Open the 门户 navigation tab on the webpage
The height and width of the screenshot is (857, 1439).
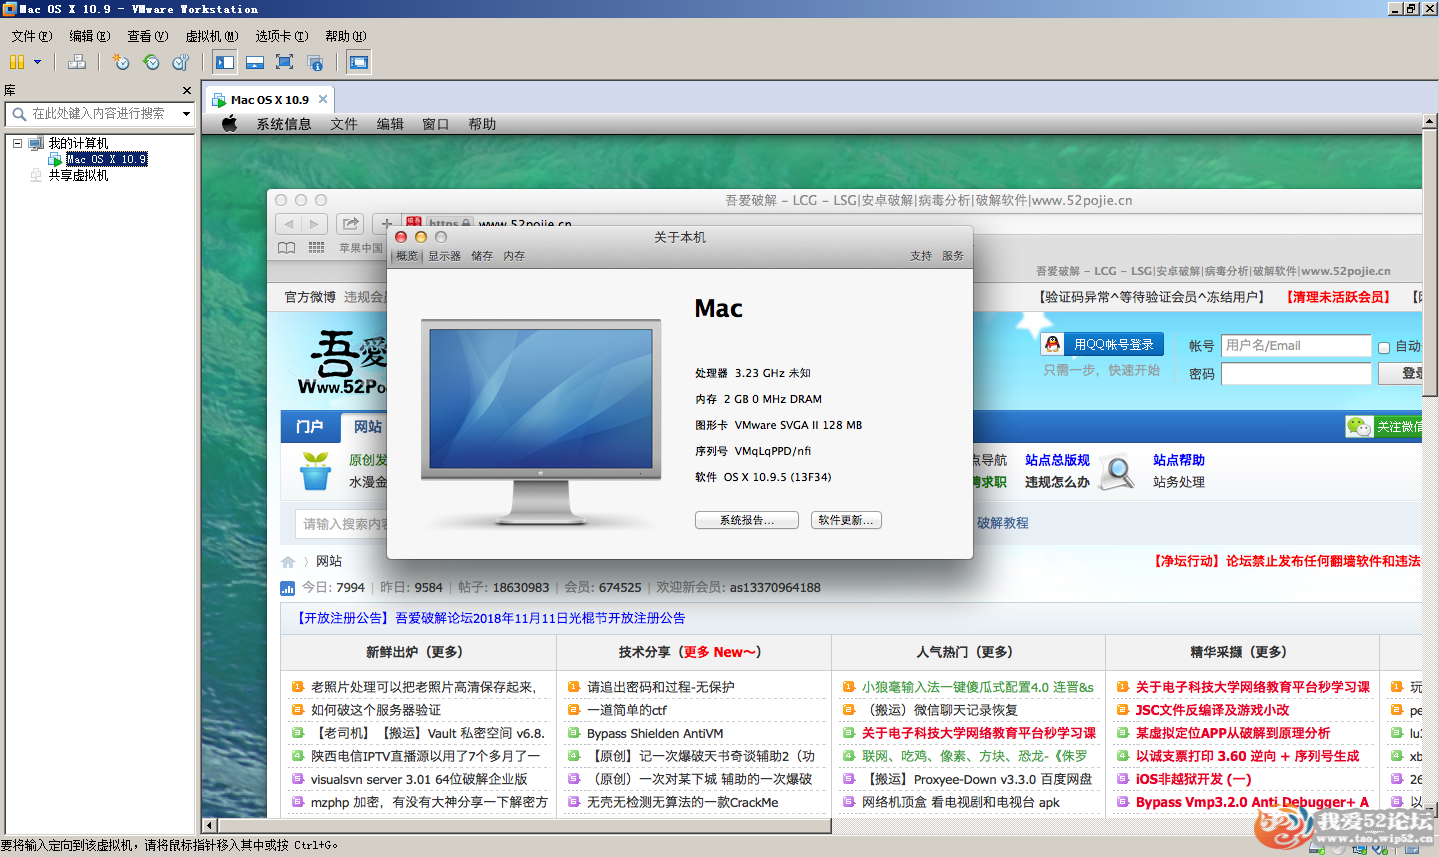coord(310,427)
